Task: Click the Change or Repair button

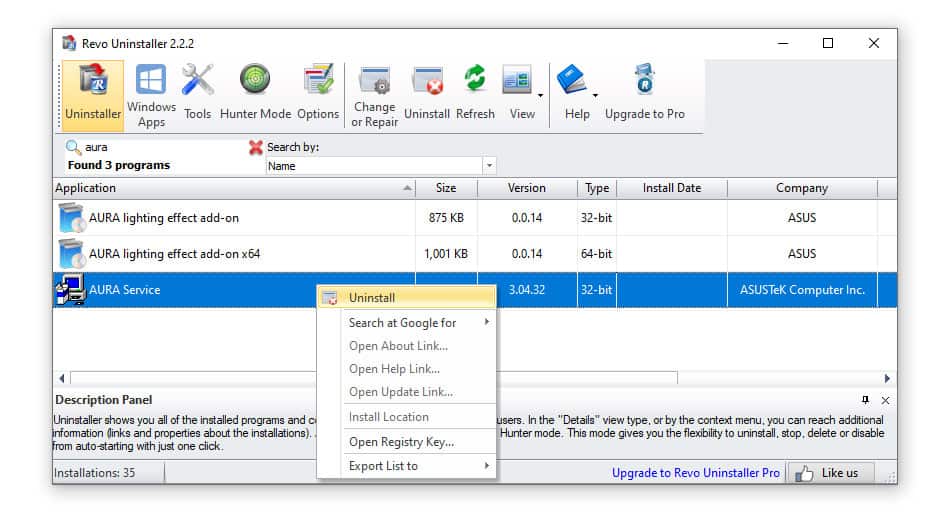Action: tap(375, 95)
